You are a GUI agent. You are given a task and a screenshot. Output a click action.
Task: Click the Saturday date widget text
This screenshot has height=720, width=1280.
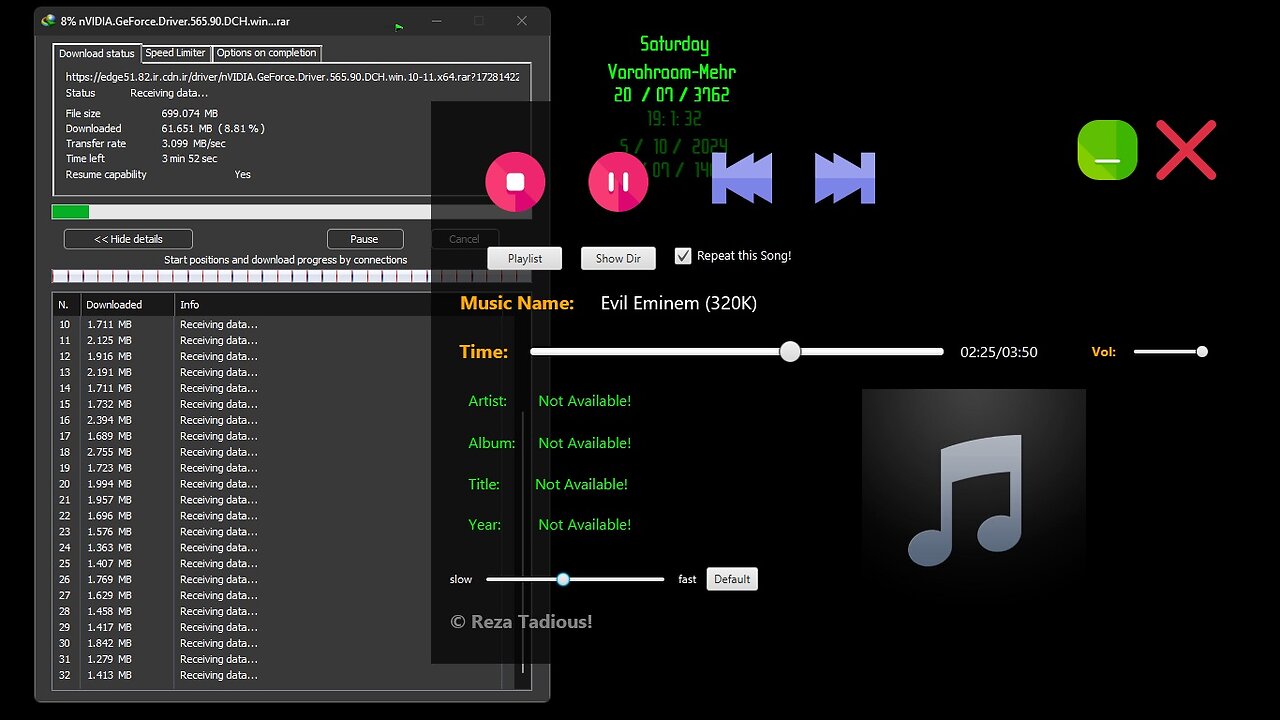(674, 44)
